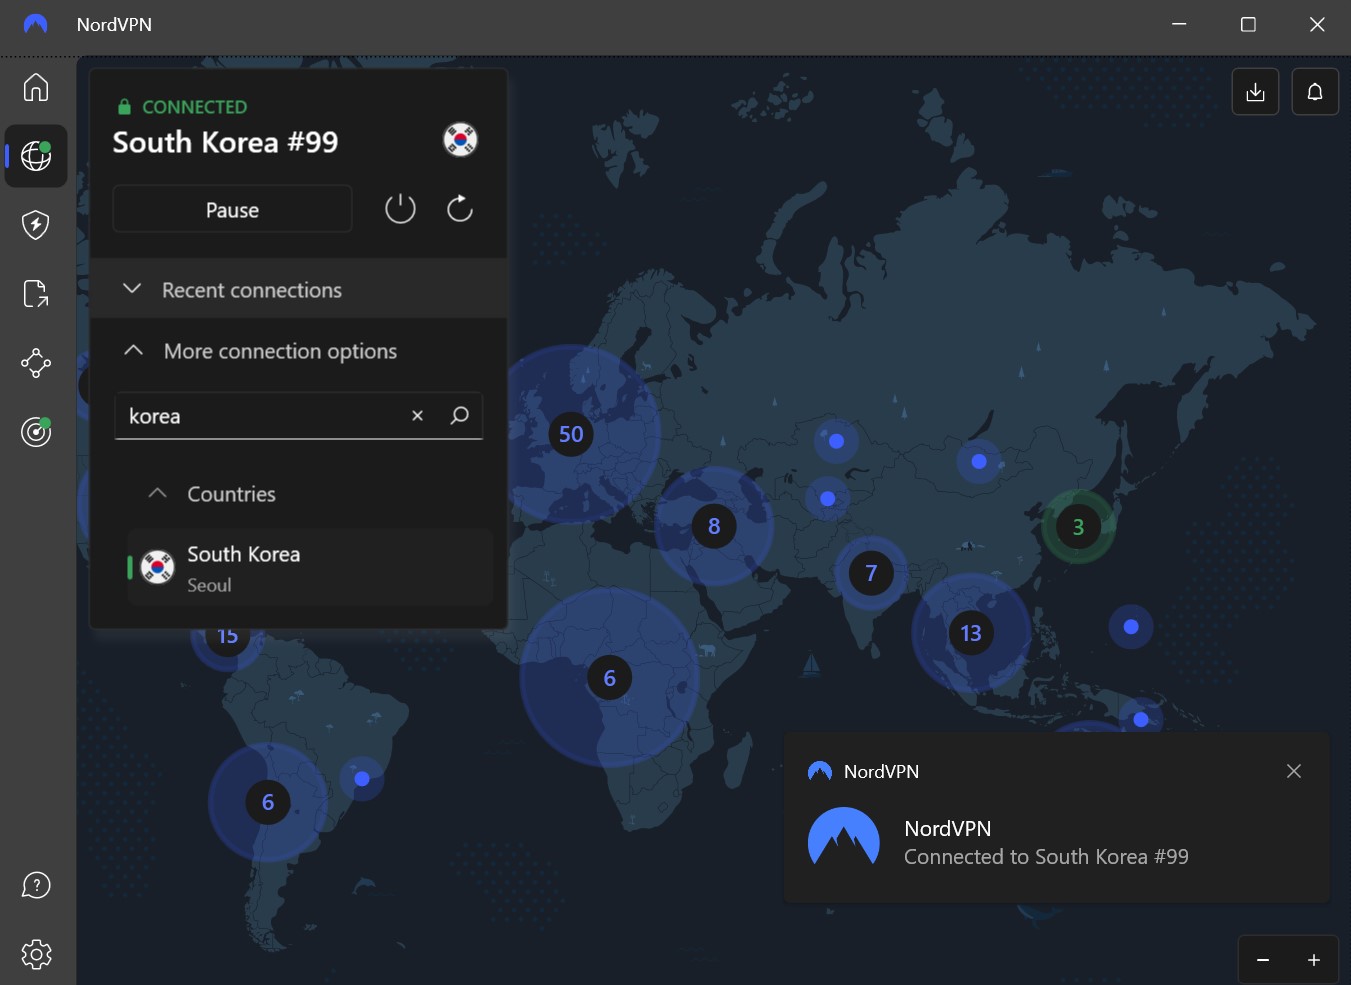Image resolution: width=1351 pixels, height=985 pixels.
Task: Open the Downloads icon at top right
Action: pos(1255,91)
